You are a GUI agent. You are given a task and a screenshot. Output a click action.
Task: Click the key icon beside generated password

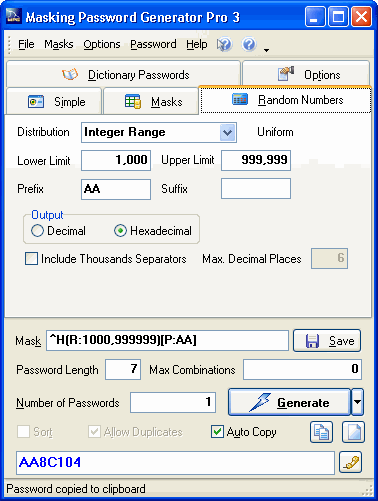click(x=351, y=462)
